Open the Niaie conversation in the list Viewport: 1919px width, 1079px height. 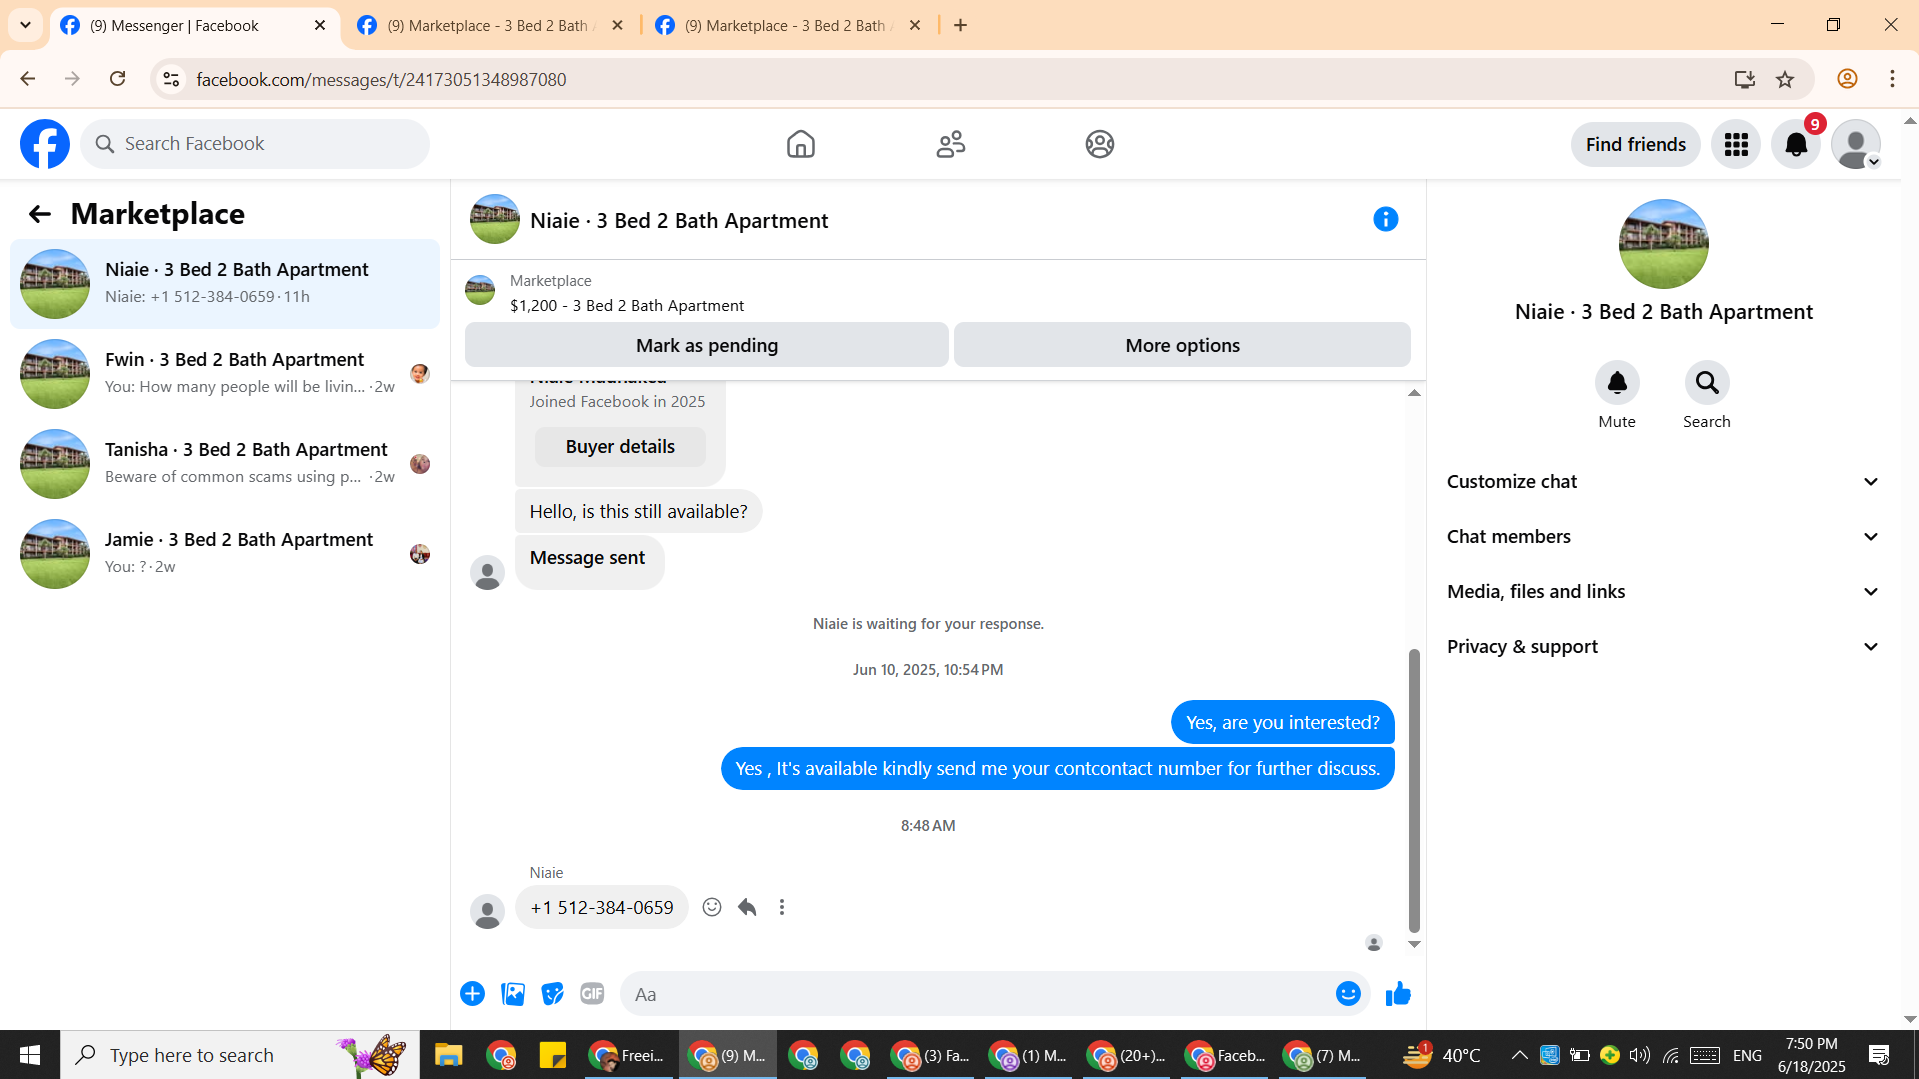[225, 284]
